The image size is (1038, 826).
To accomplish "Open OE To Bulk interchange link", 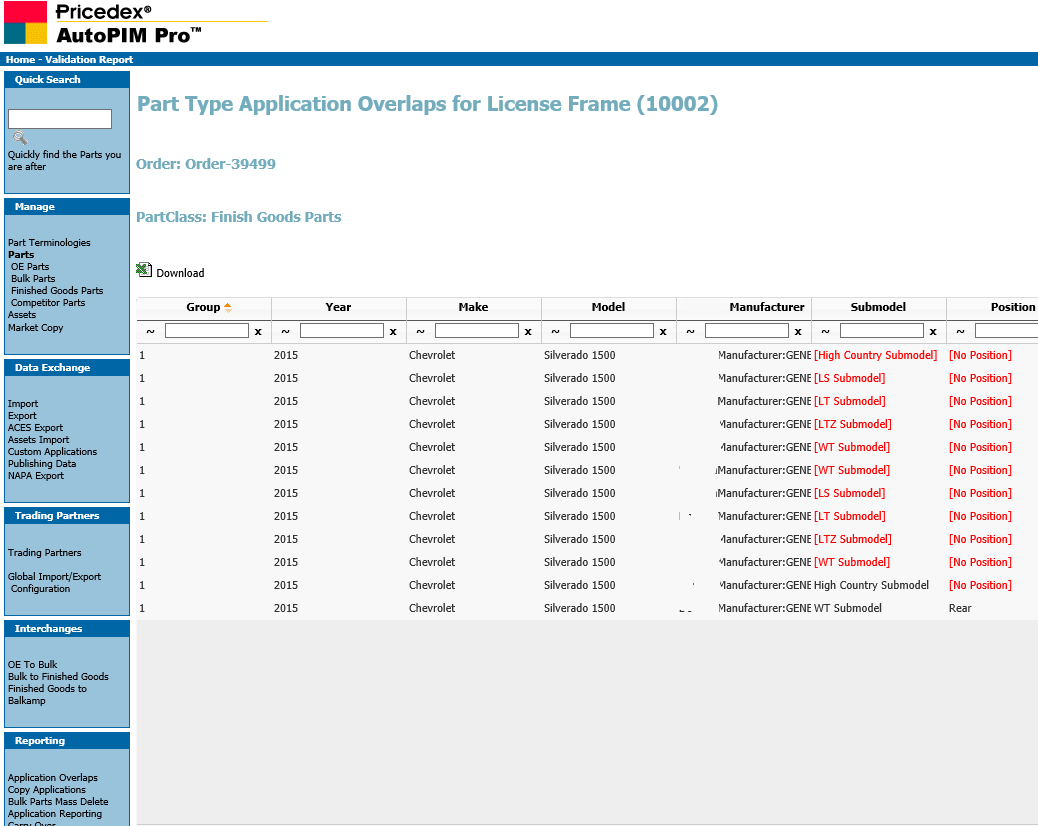I will pos(32,665).
